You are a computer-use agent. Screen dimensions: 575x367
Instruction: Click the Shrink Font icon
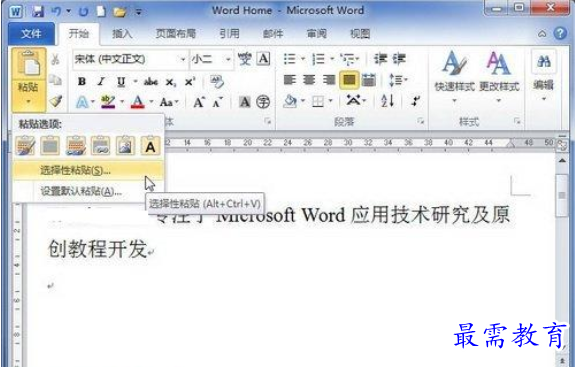click(x=217, y=103)
